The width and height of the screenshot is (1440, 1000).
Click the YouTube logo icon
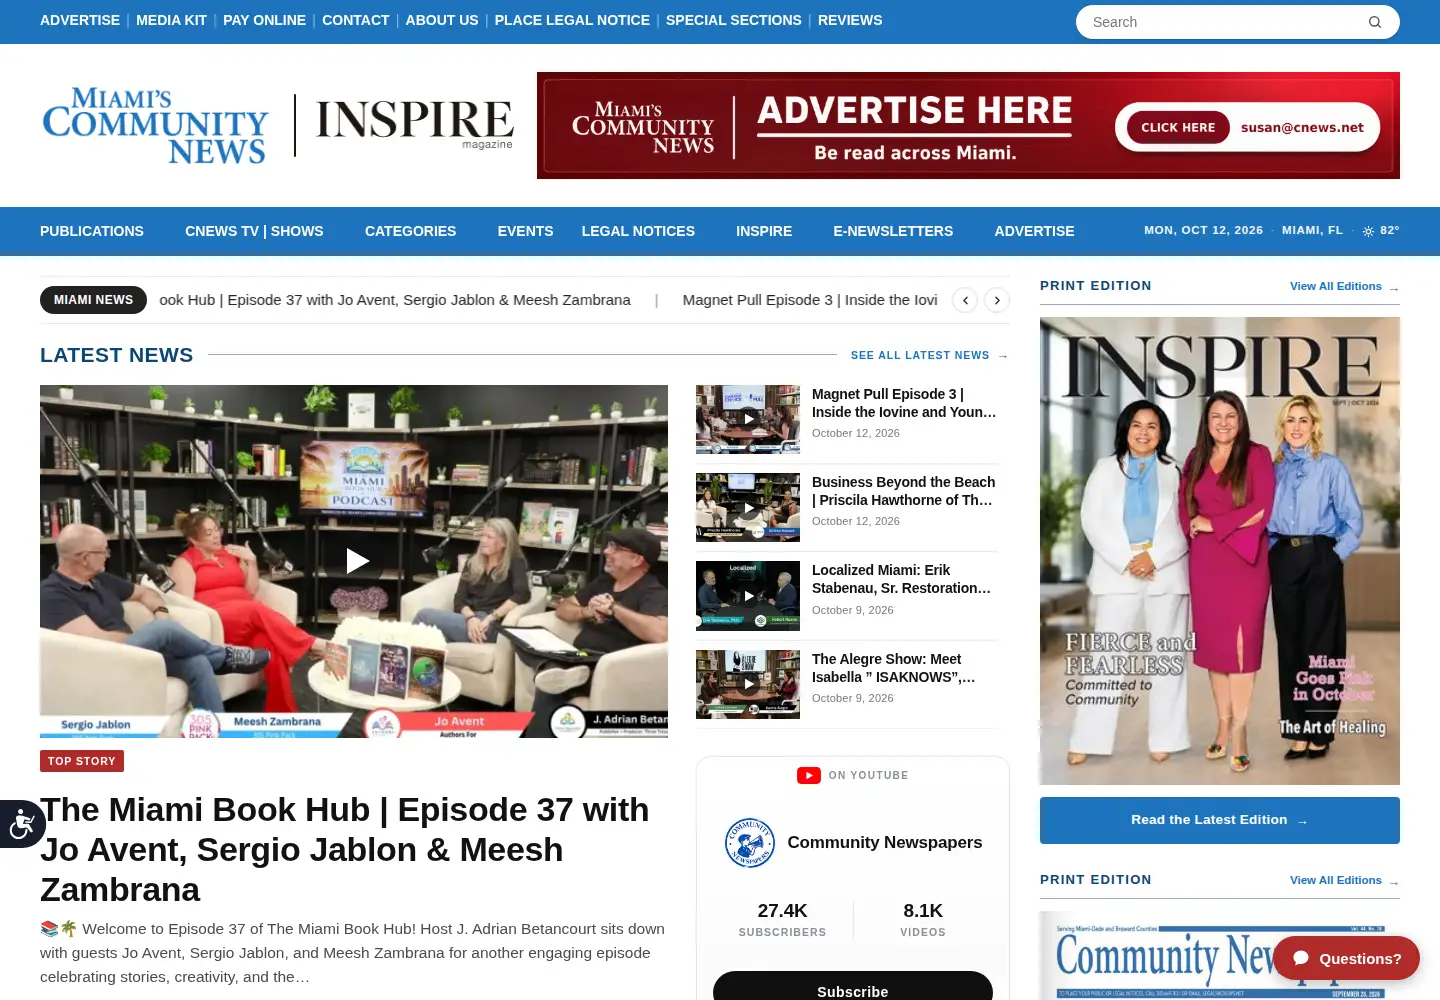(809, 775)
